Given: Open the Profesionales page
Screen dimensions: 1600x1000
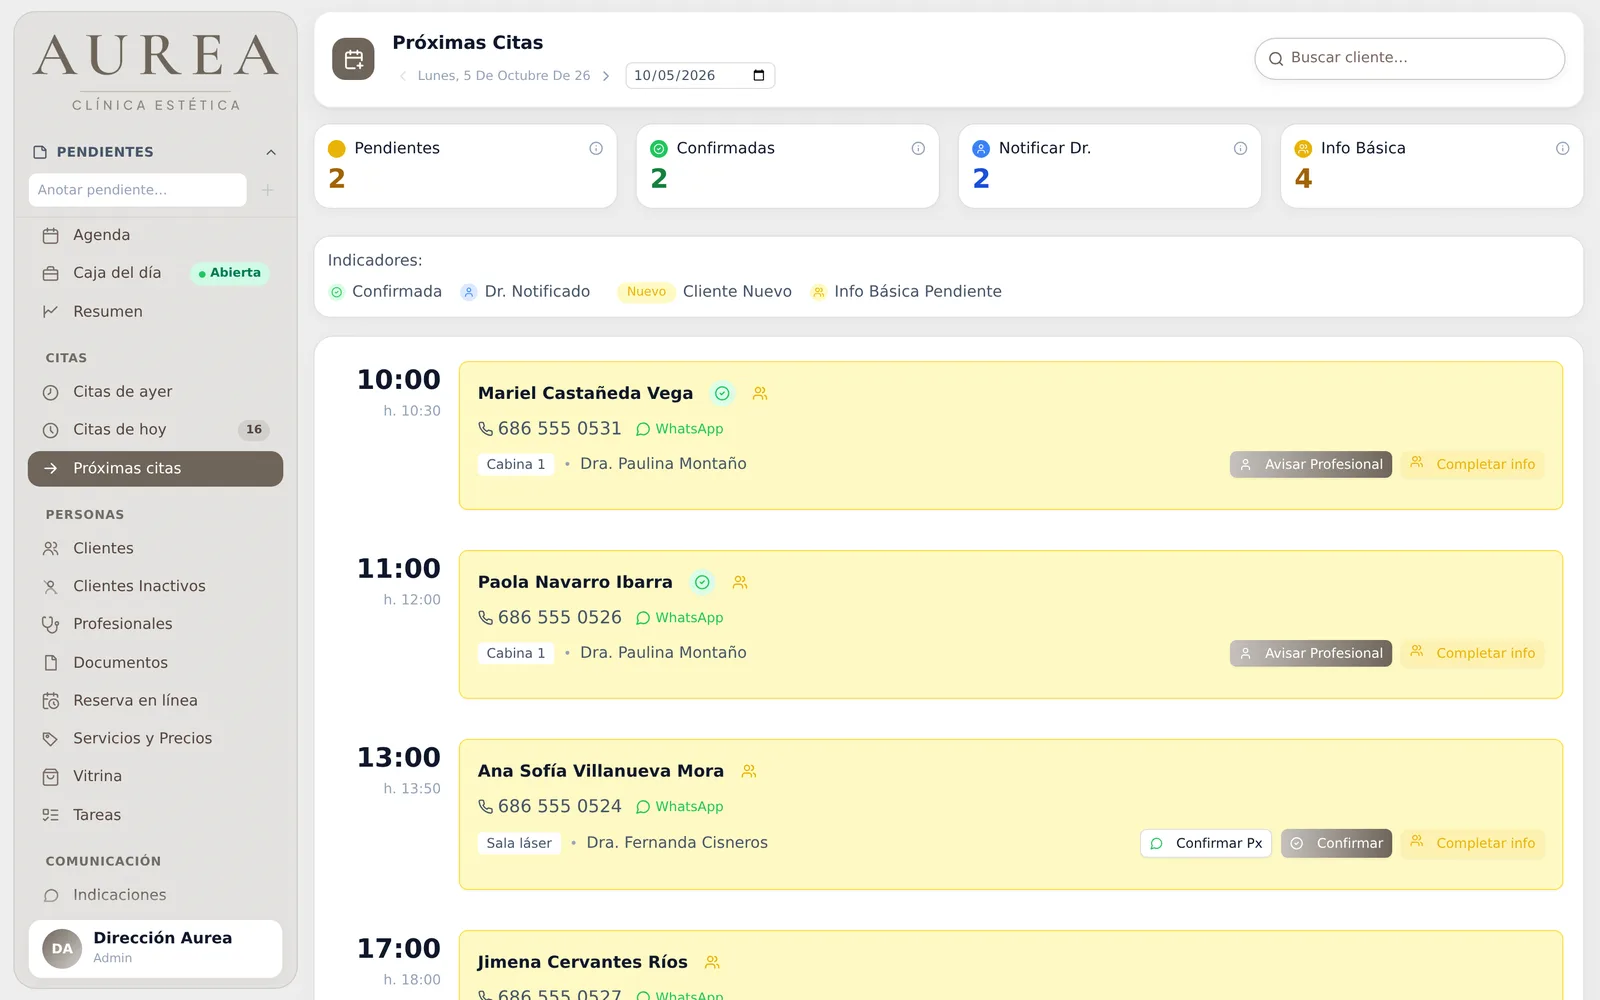Looking at the screenshot, I should click(155, 624).
